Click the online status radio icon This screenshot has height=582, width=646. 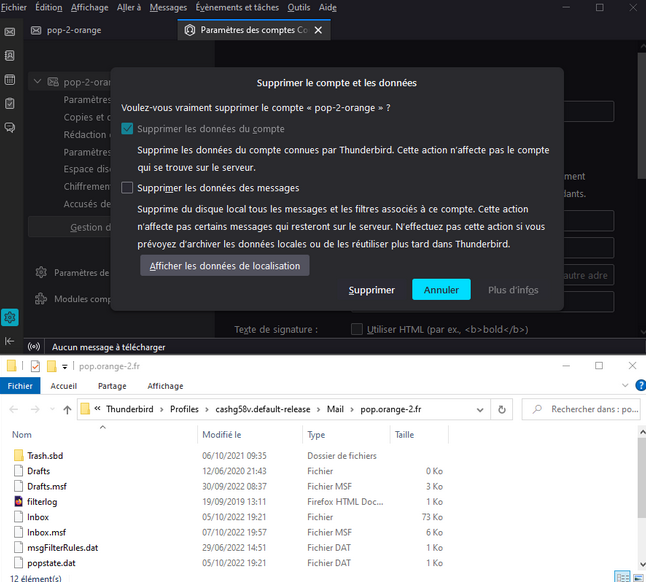34,347
